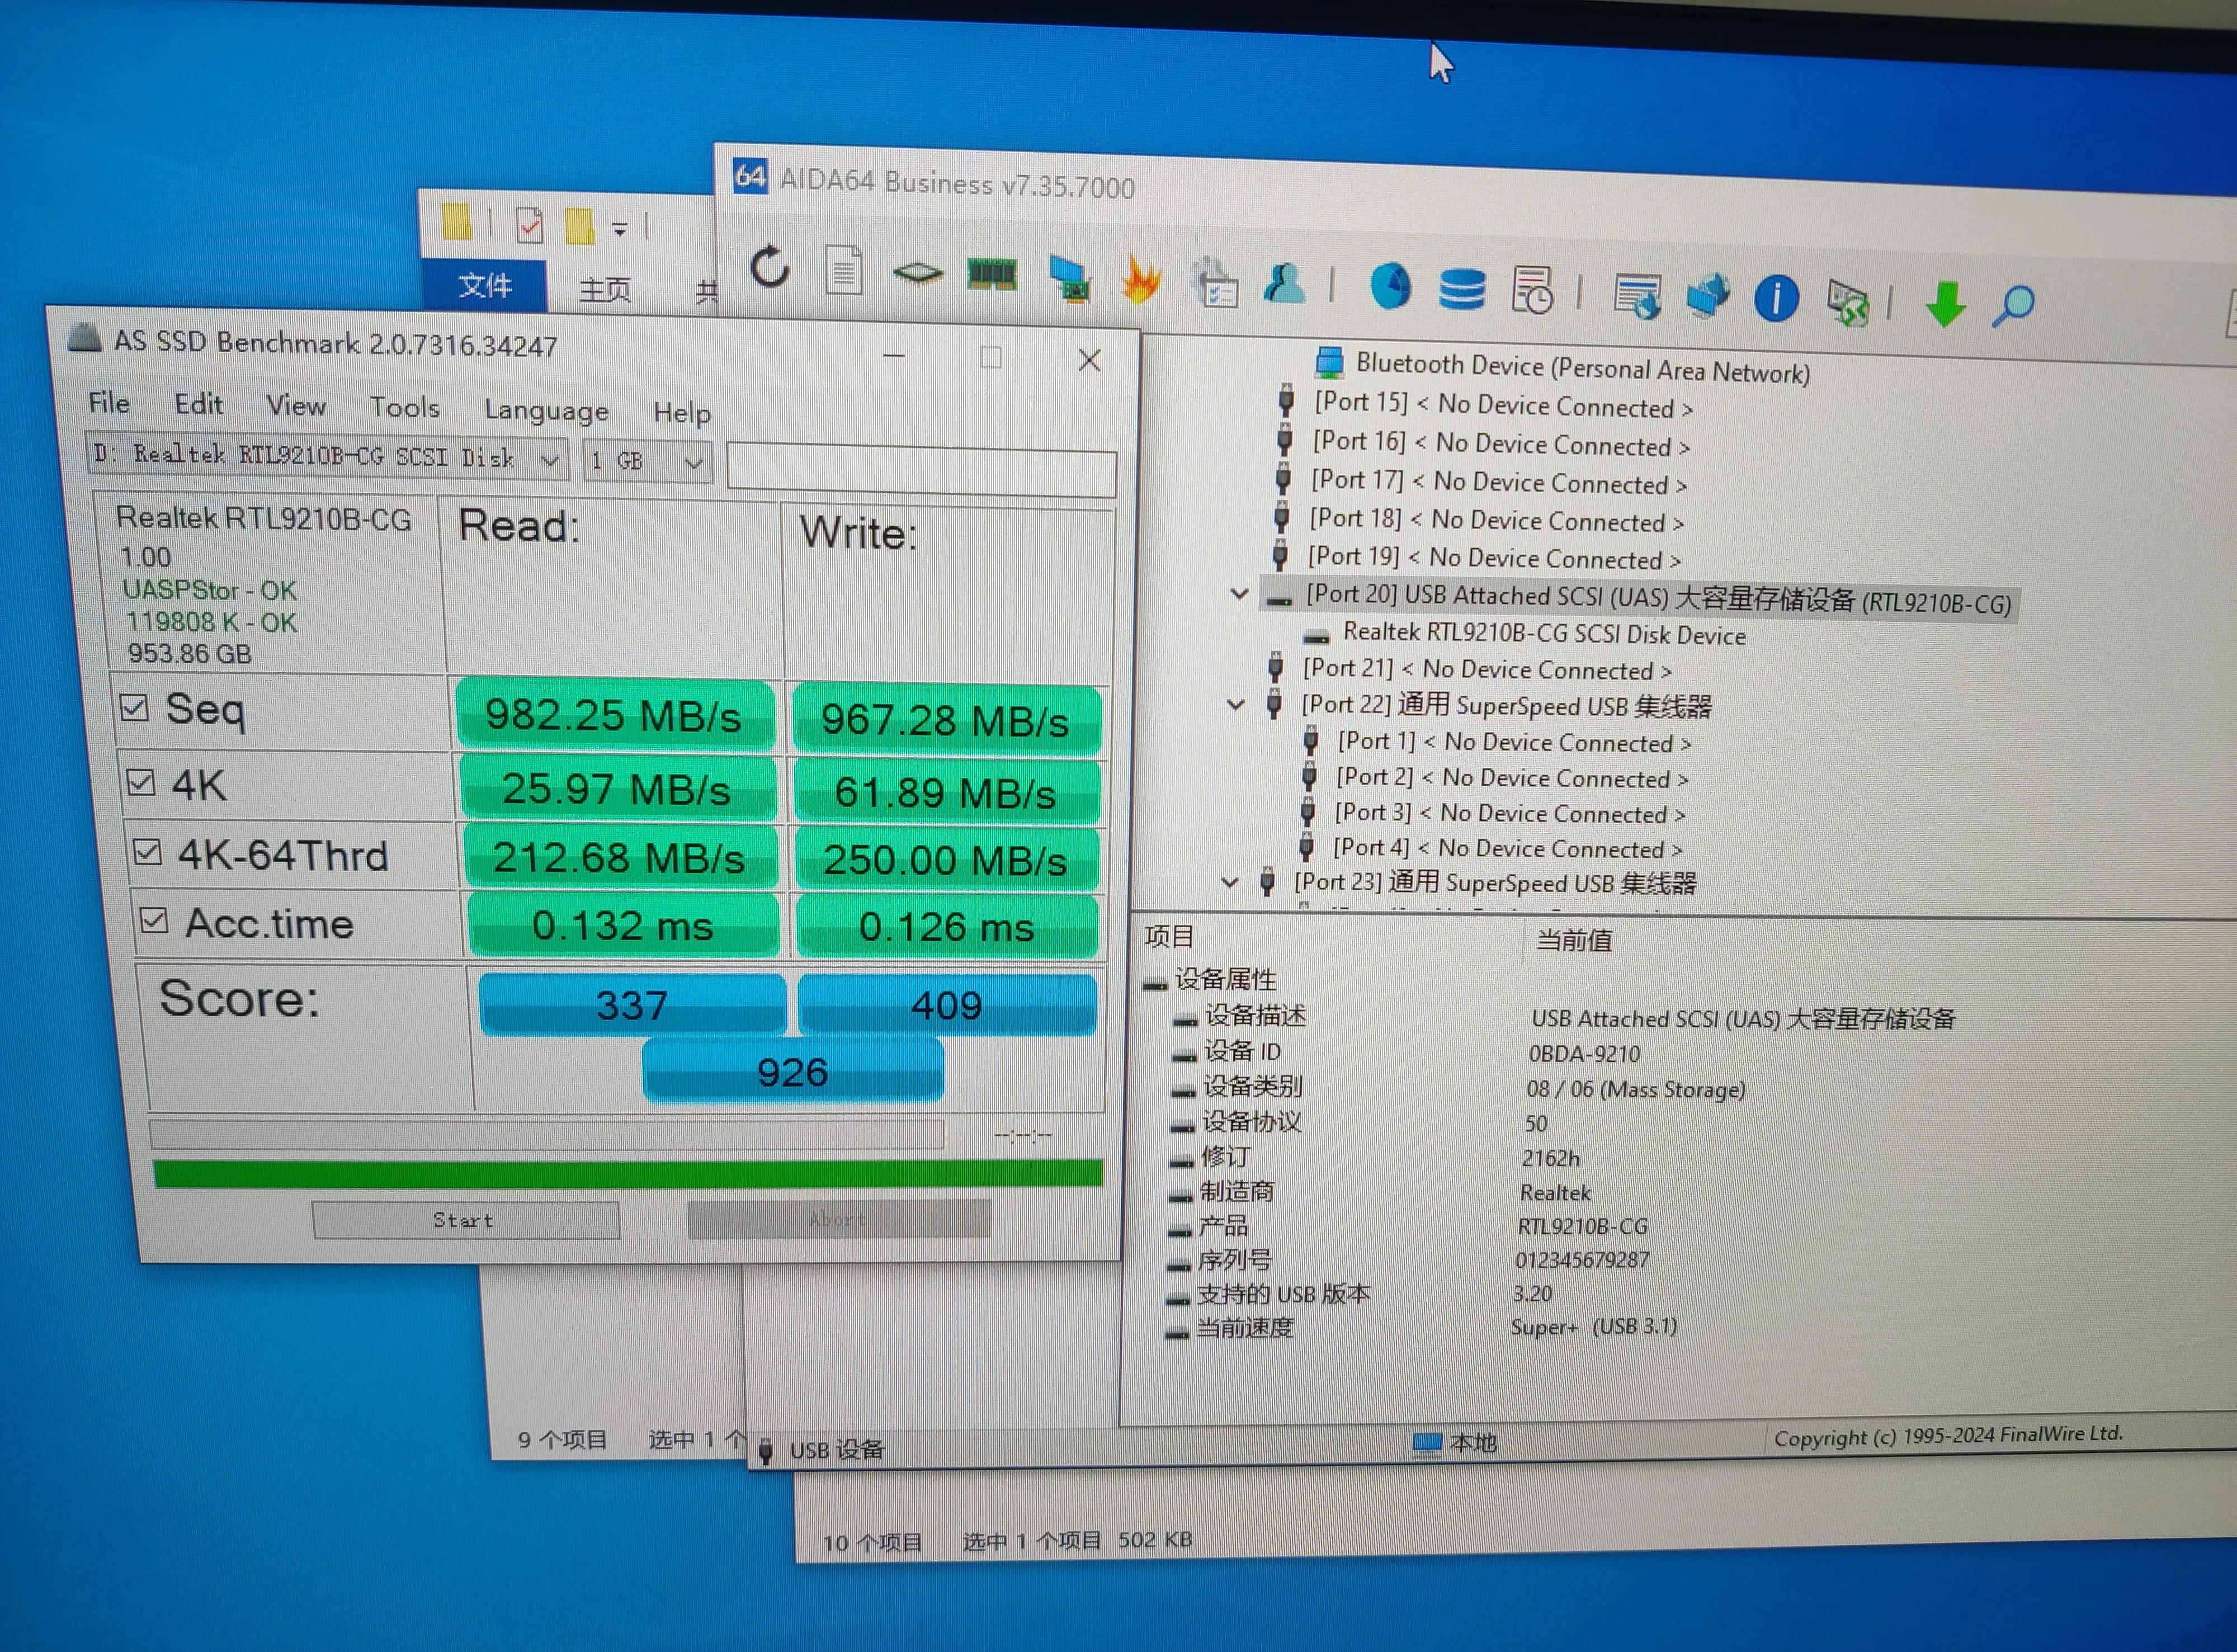
Task: Open the D: Realtek RTL9210B-CG drive dropdown
Action: tap(327, 457)
